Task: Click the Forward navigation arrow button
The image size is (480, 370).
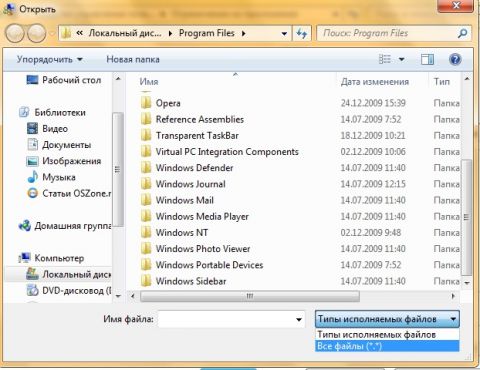Action: 36,33
